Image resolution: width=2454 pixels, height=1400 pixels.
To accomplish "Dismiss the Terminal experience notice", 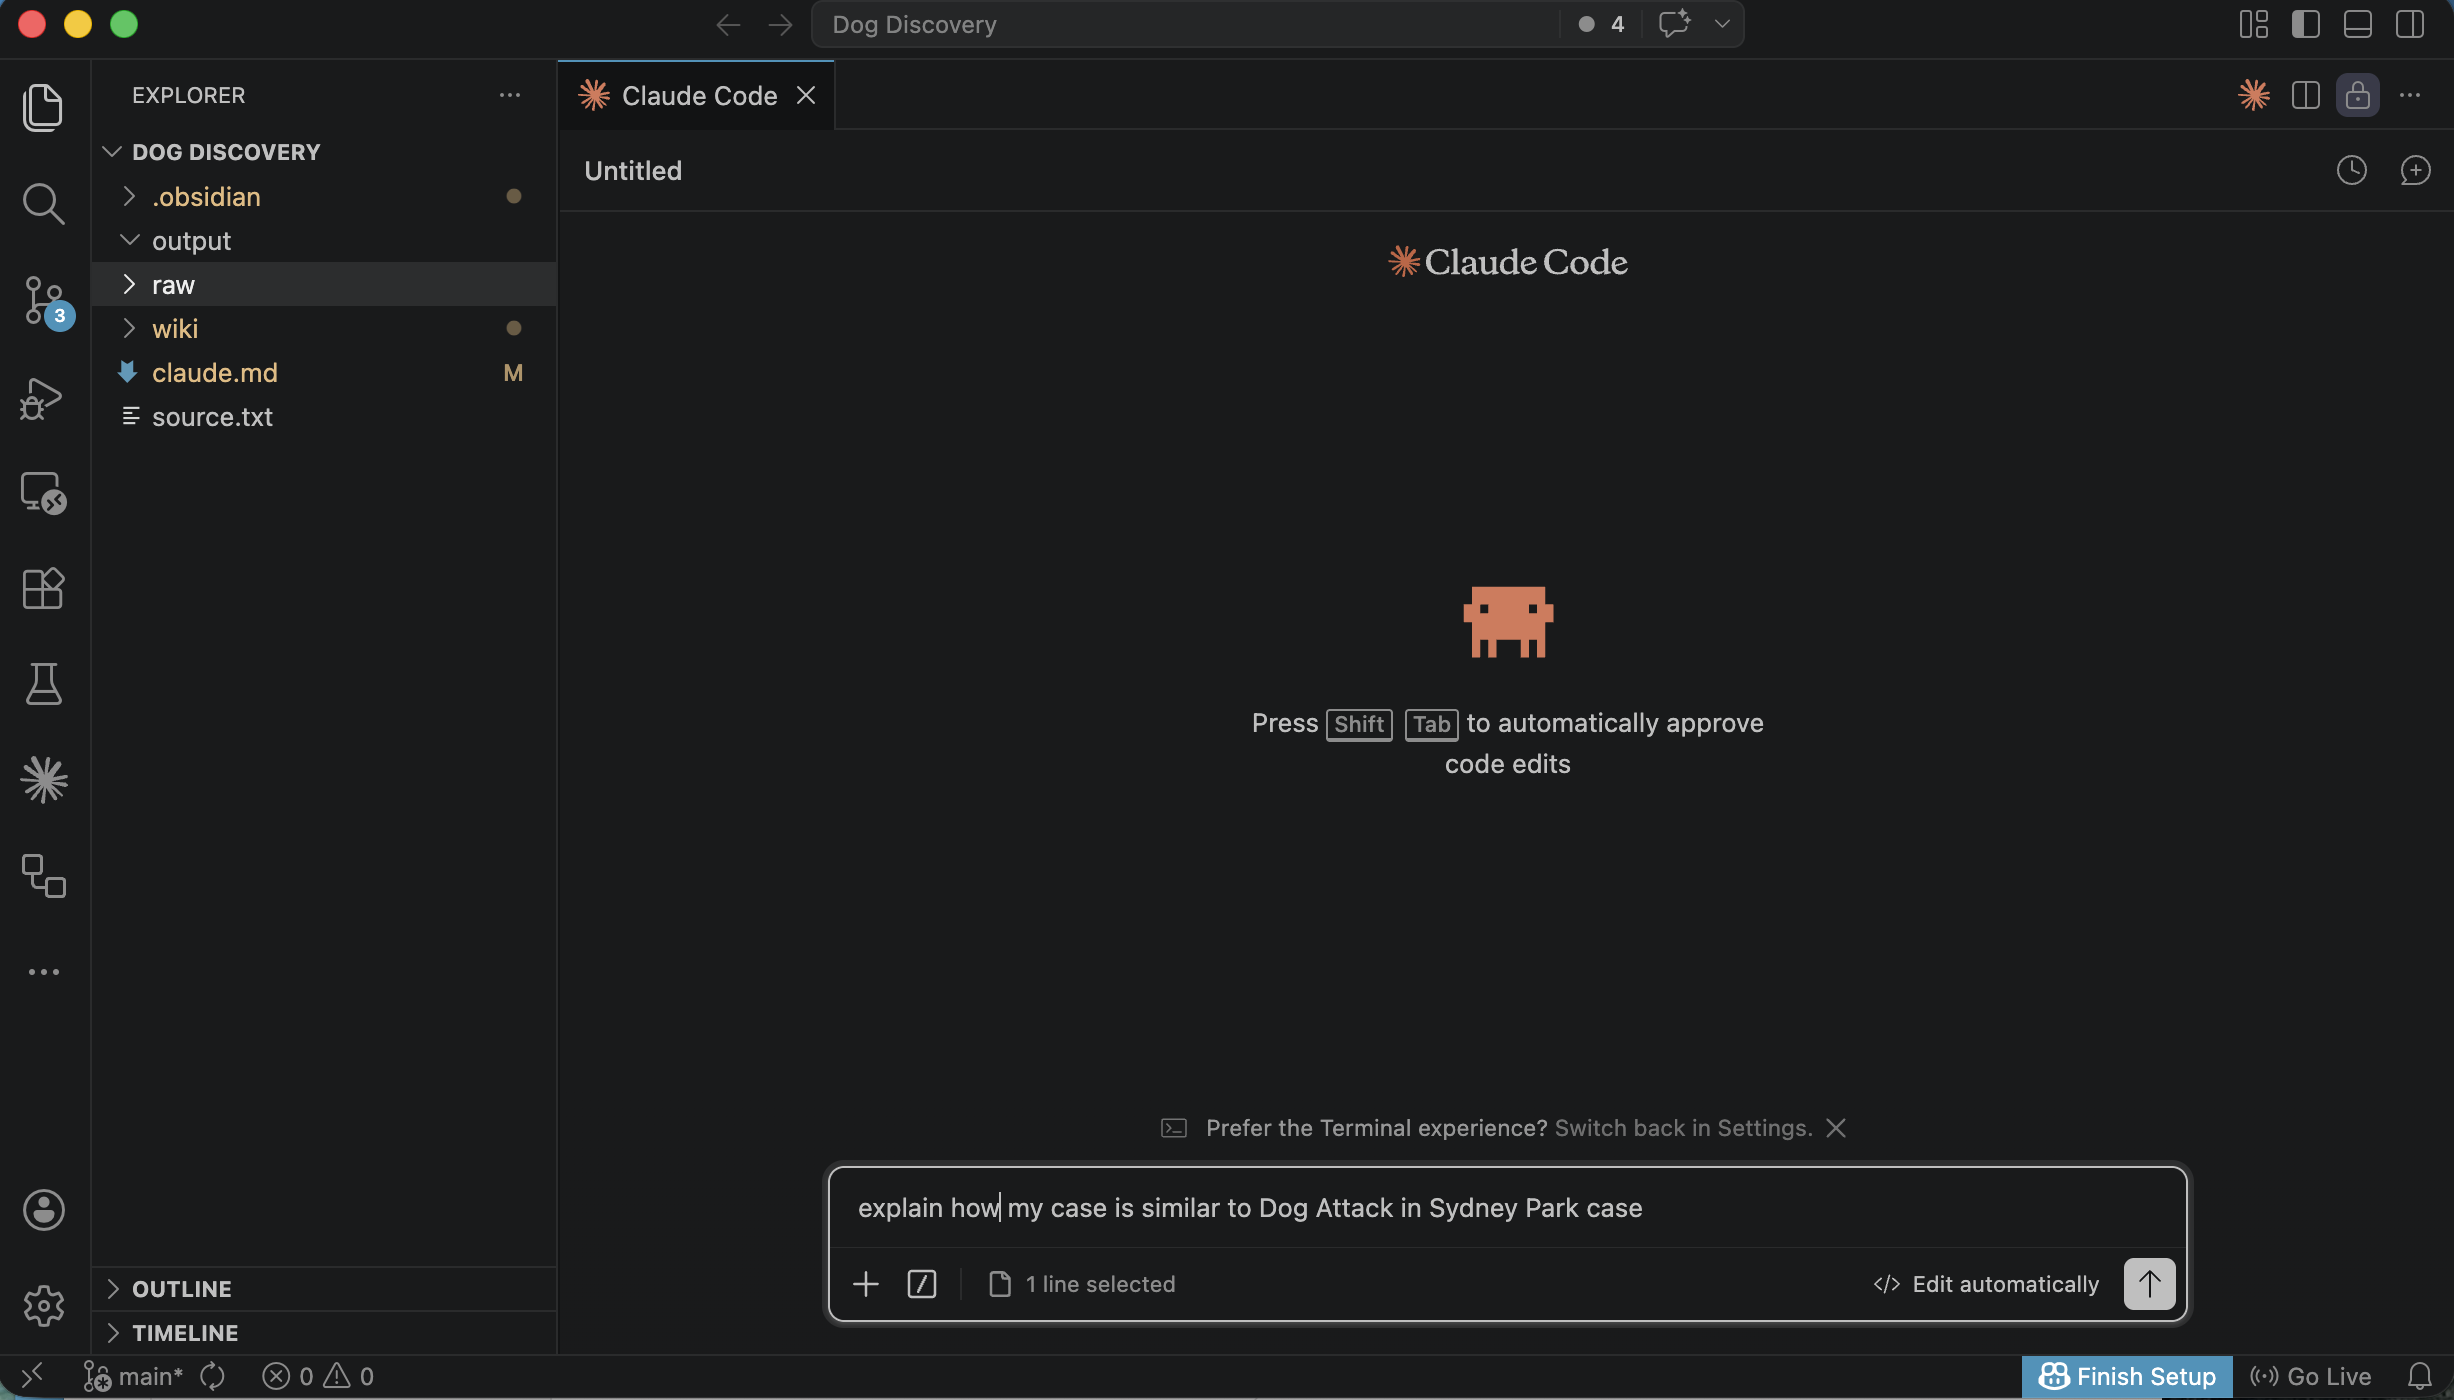I will [x=1836, y=1128].
